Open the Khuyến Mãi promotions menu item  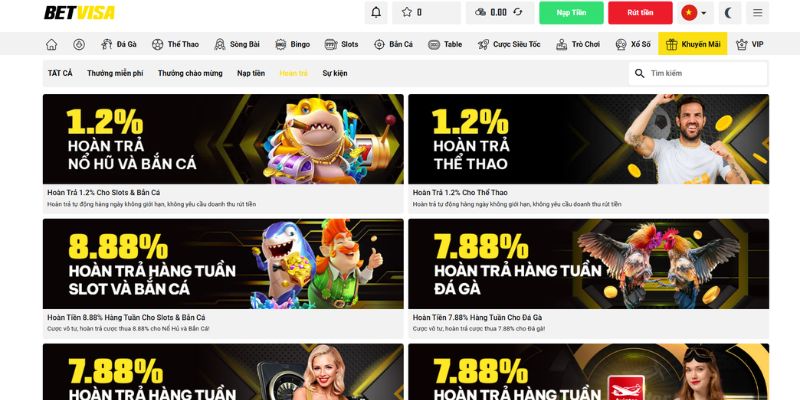coord(692,44)
